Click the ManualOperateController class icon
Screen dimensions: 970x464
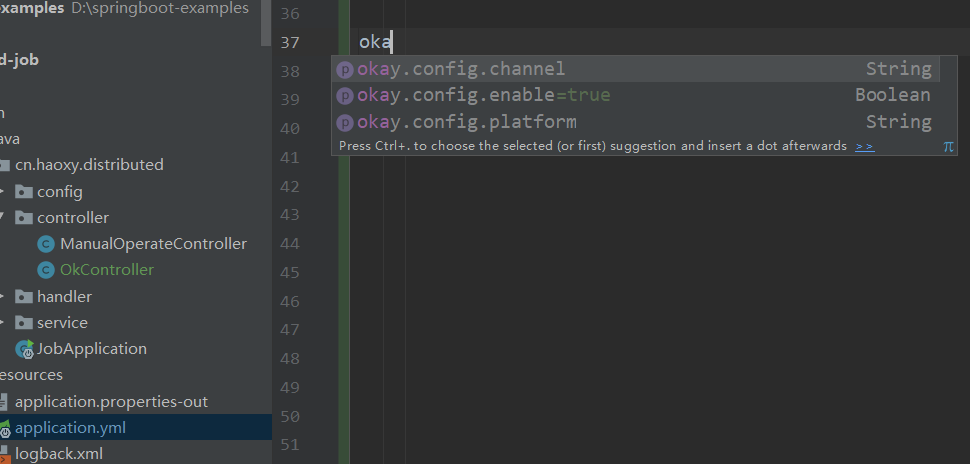point(45,244)
